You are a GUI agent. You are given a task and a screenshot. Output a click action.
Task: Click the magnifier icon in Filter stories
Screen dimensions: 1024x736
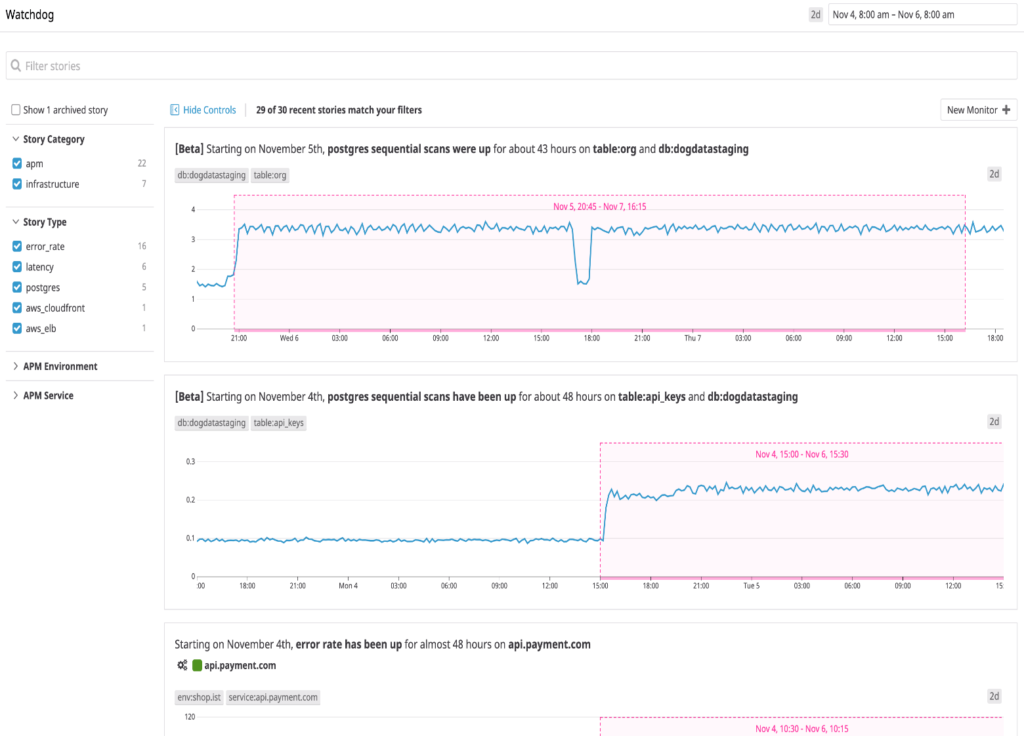pyautogui.click(x=16, y=66)
